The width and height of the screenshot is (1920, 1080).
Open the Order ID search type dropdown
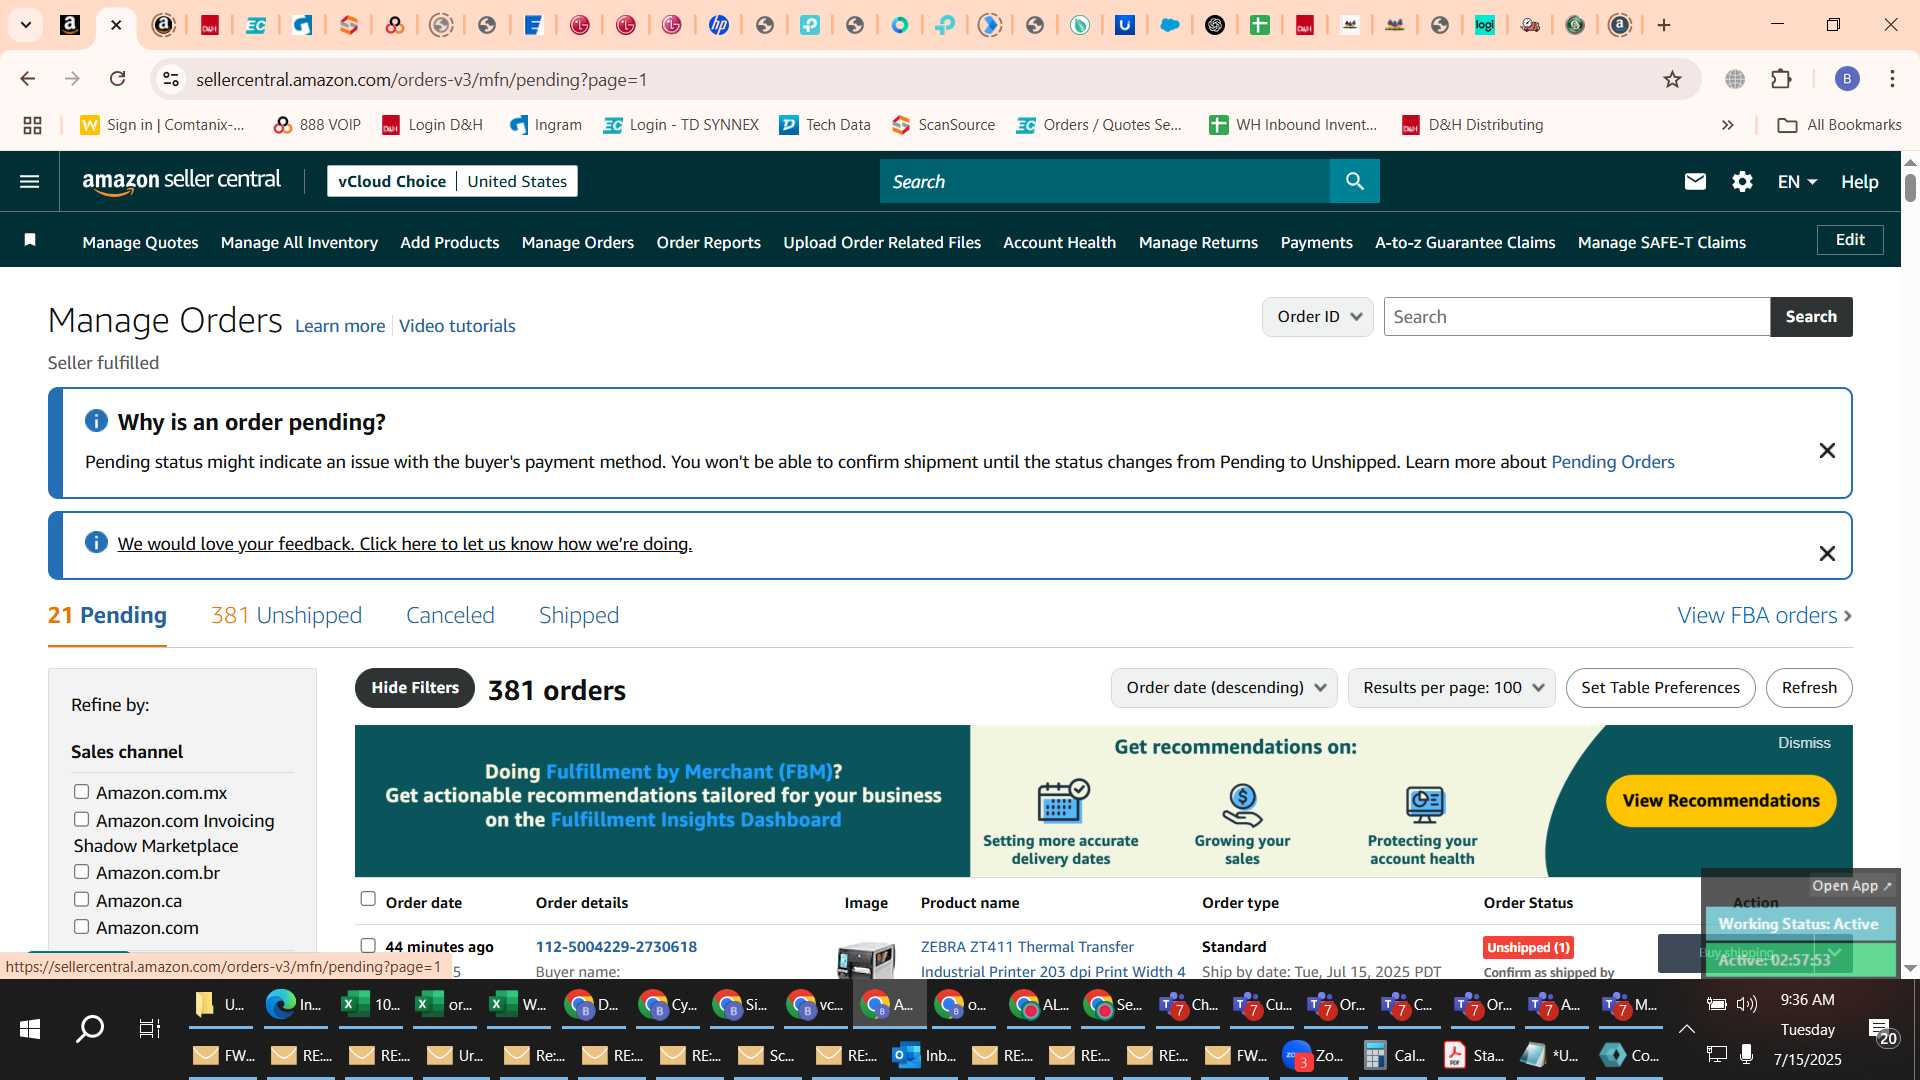pos(1317,317)
